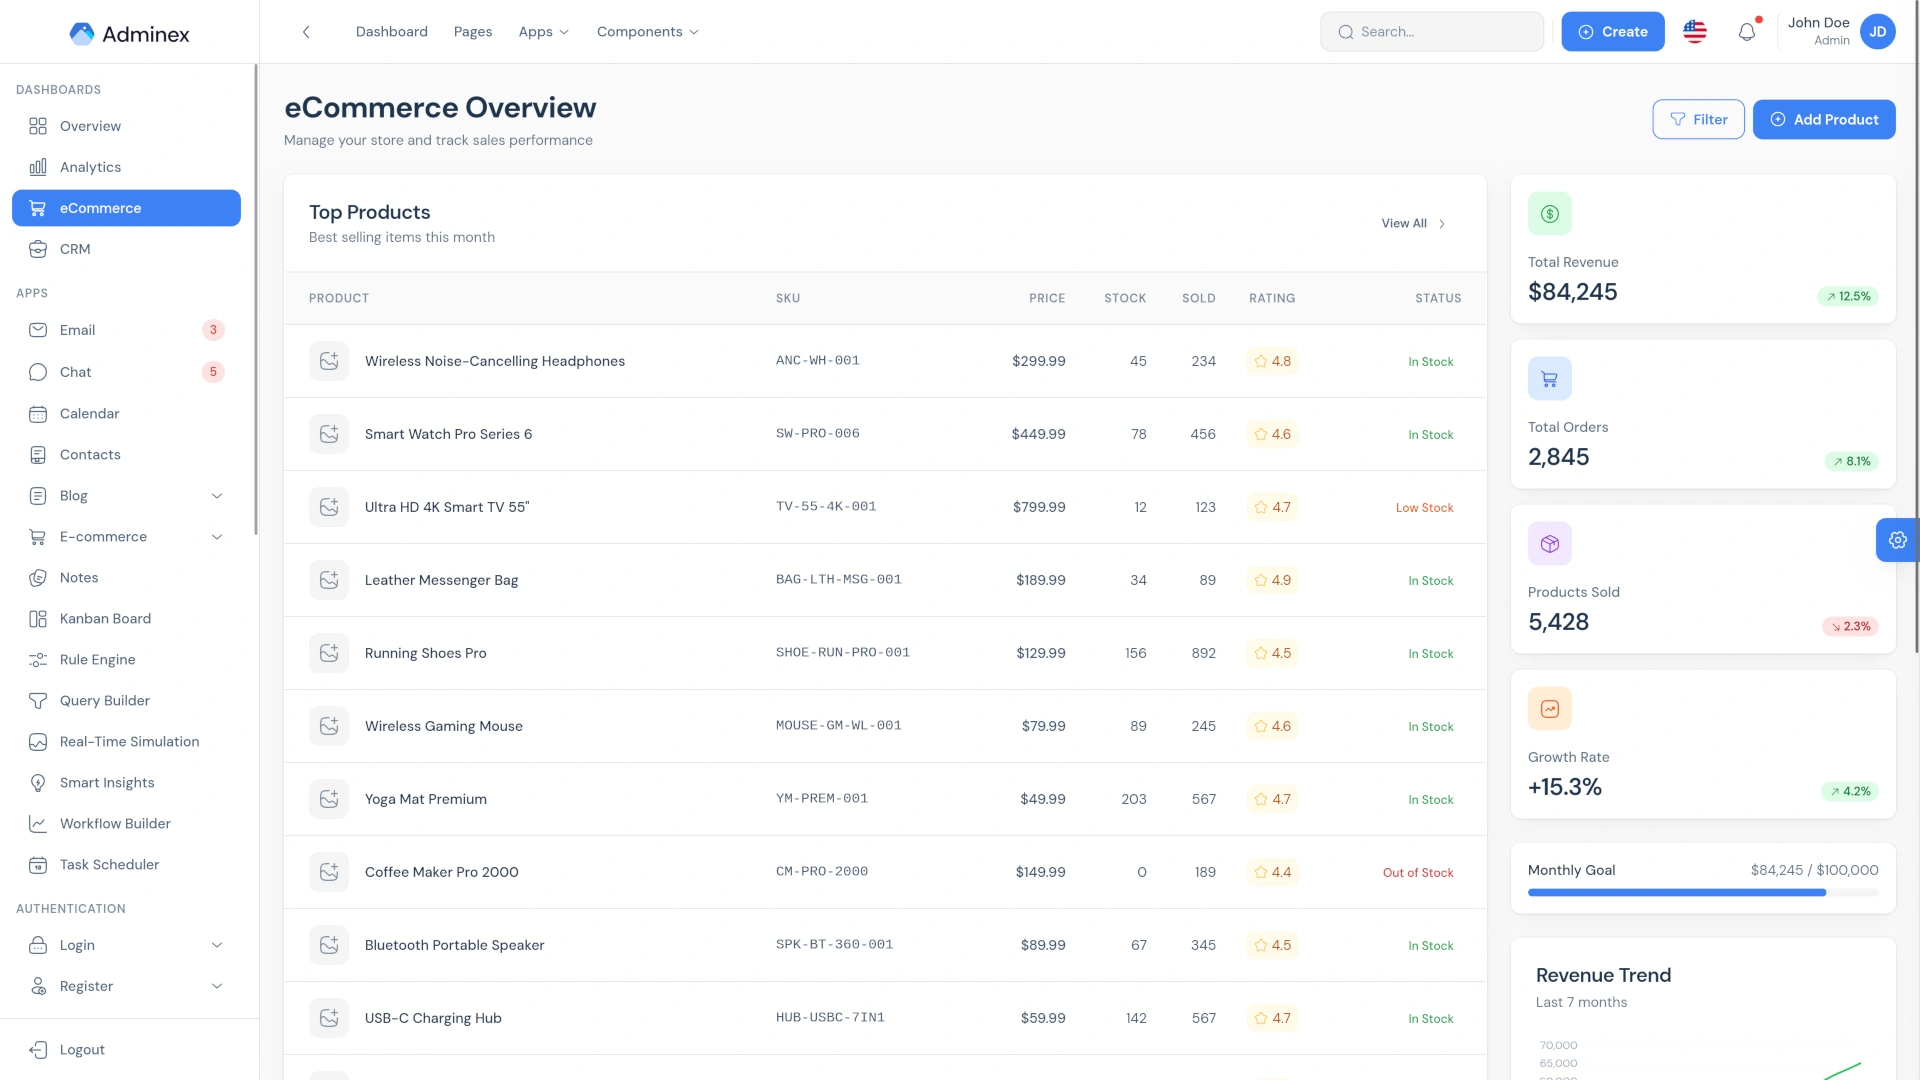Click the Wireless Noise-Cancelling Headphones image placeholder
Image resolution: width=1920 pixels, height=1080 pixels.
click(x=329, y=361)
